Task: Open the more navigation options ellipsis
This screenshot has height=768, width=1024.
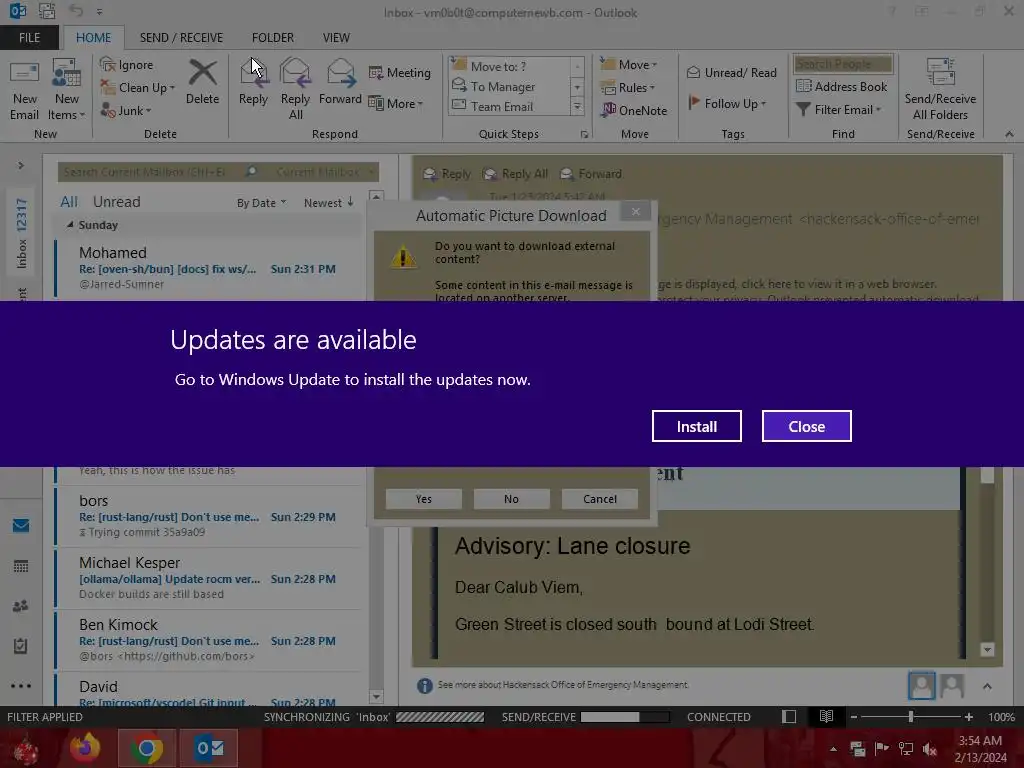Action: [21, 686]
